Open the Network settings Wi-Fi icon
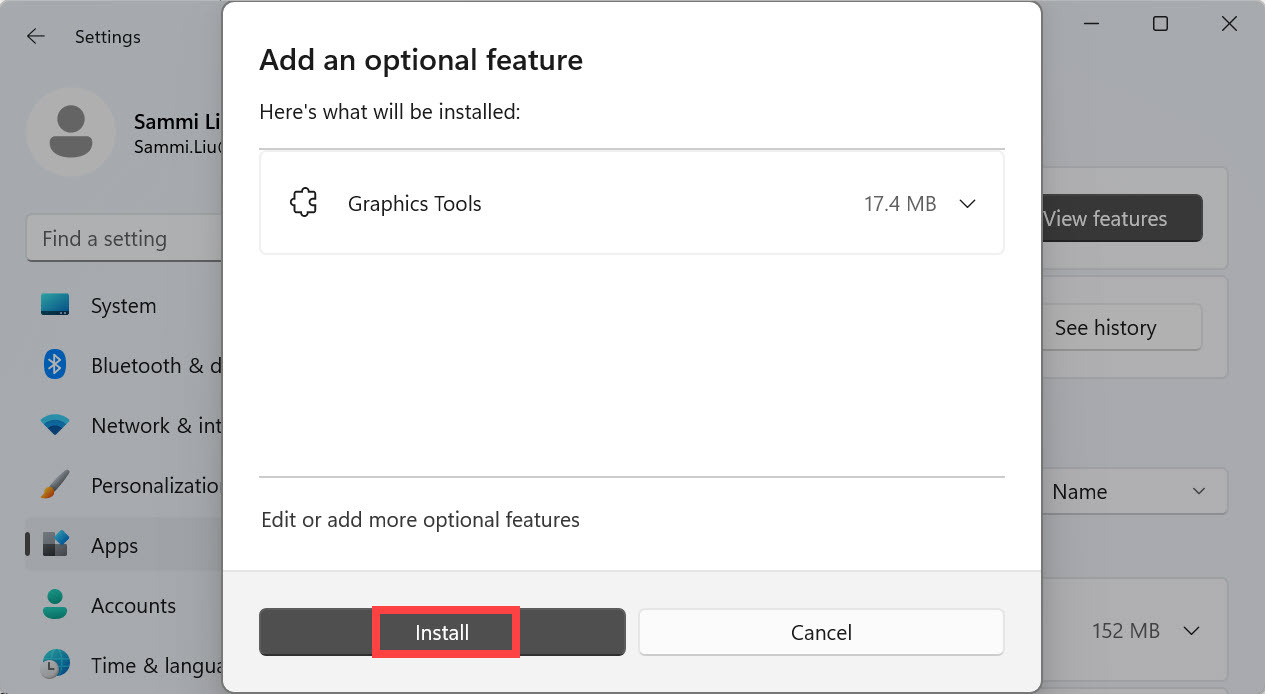Screen dimensions: 1265x694 click(55, 425)
